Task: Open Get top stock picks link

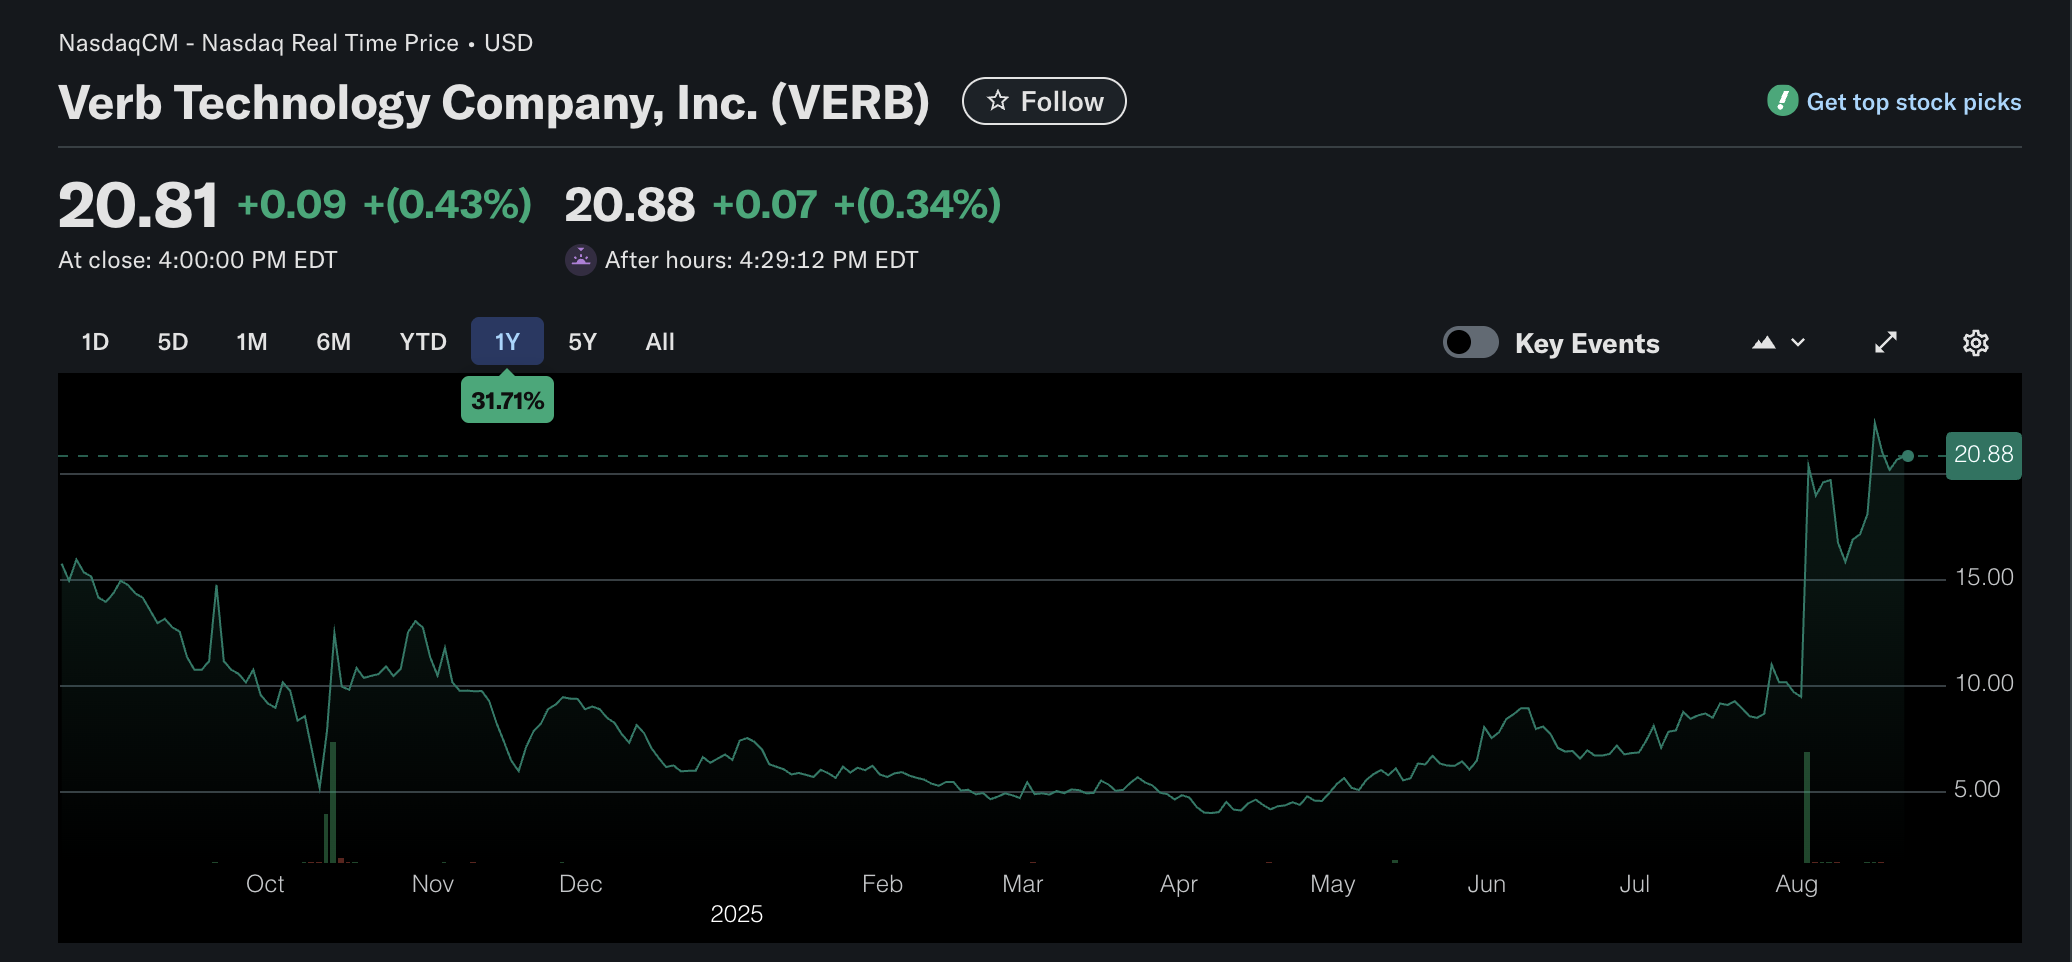Action: coord(1913,102)
